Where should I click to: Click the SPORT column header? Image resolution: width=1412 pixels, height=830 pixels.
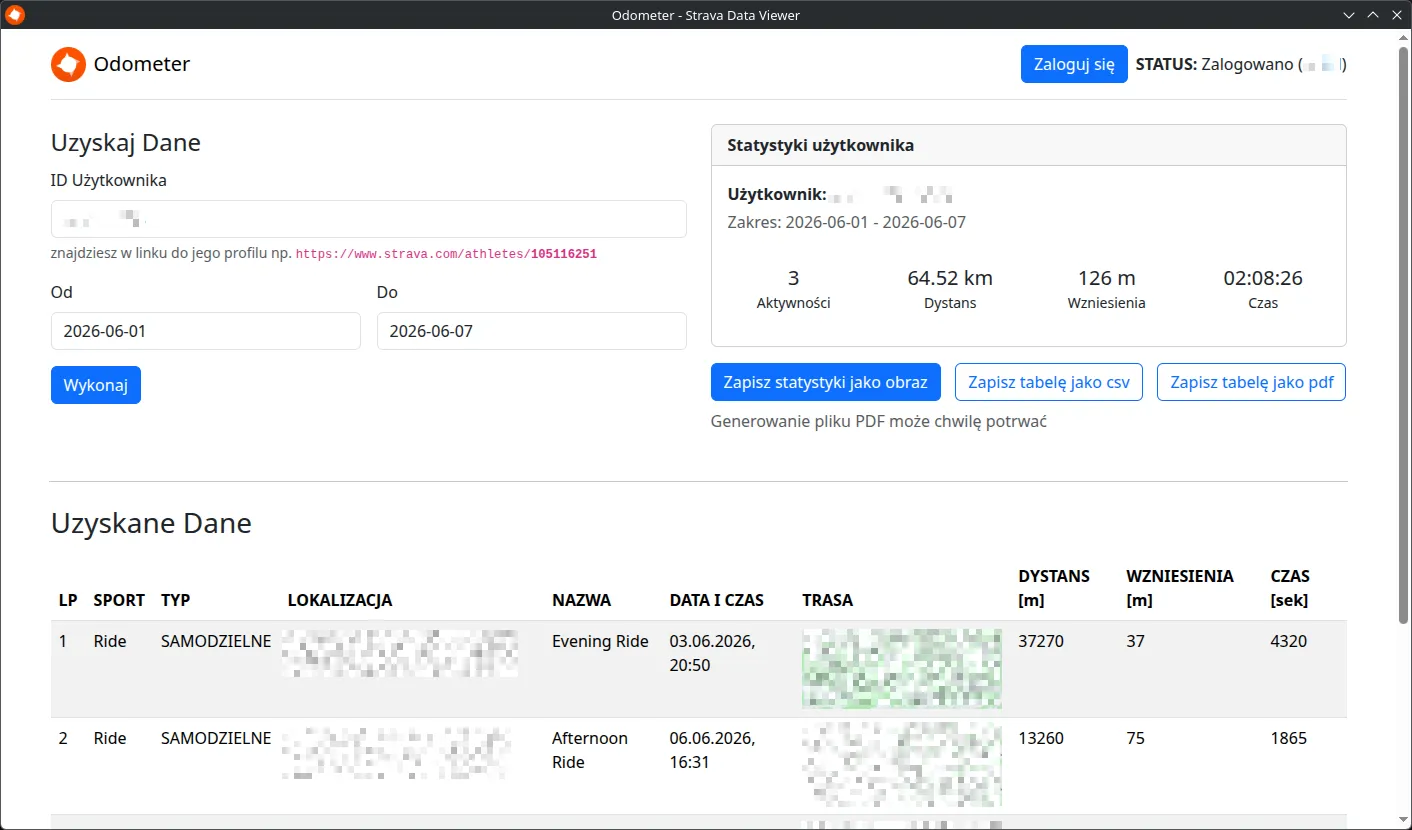(x=120, y=601)
